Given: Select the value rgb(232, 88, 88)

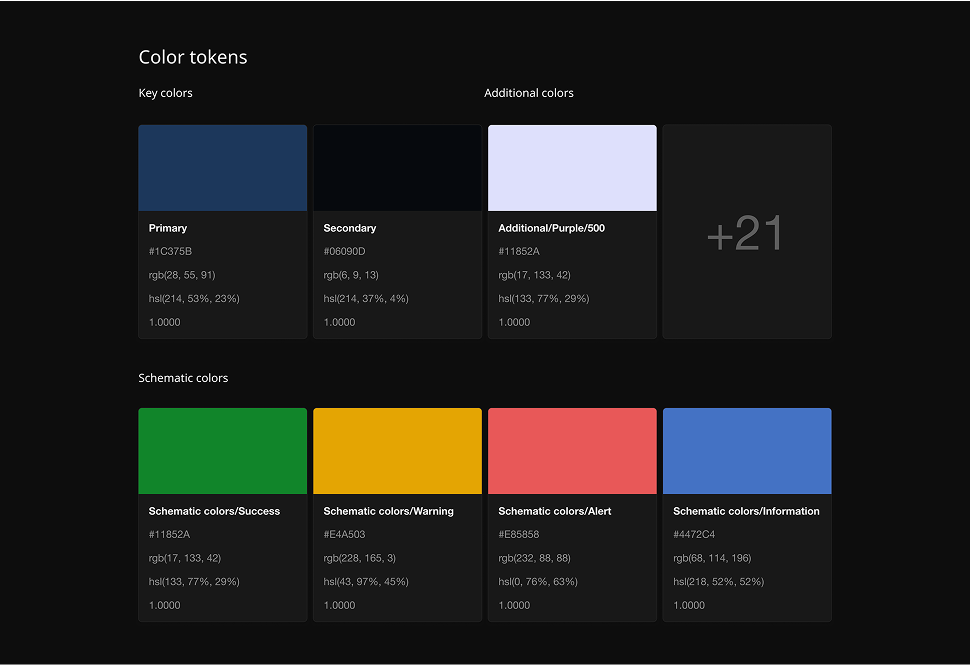Looking at the screenshot, I should pos(534,558).
